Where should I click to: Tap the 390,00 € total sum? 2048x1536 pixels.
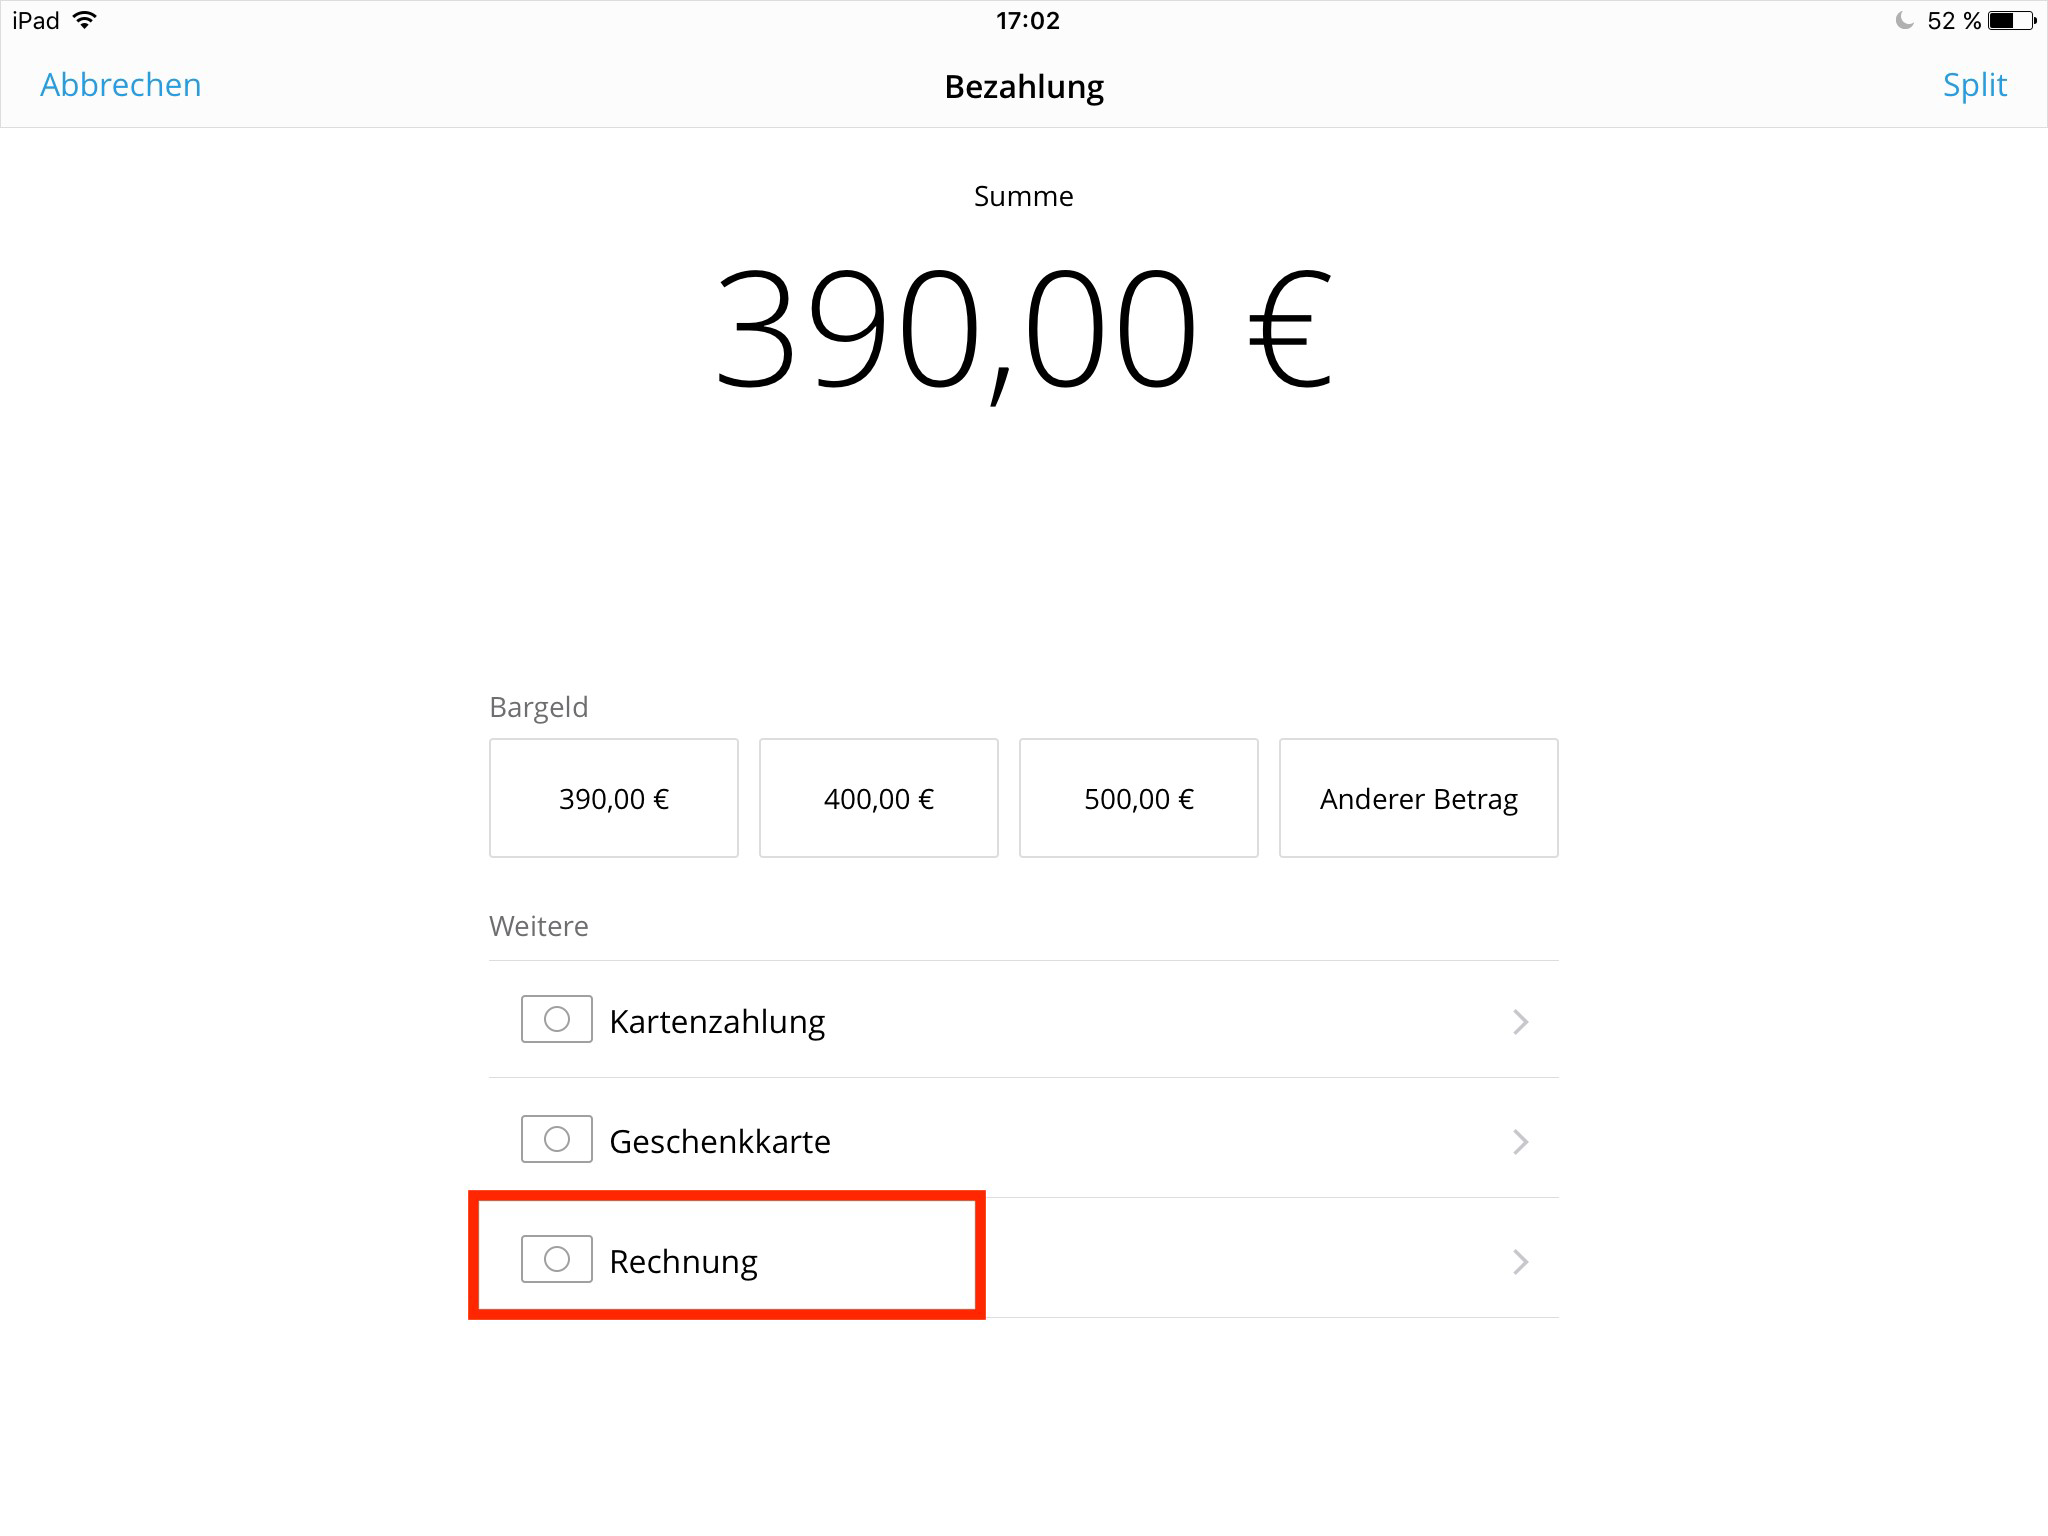1024,329
